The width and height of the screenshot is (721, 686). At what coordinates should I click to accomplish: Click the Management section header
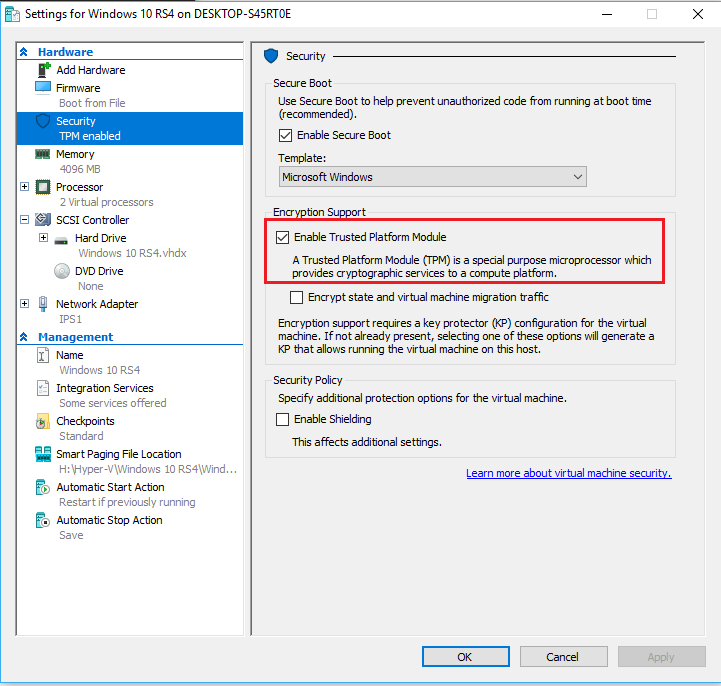[75, 337]
